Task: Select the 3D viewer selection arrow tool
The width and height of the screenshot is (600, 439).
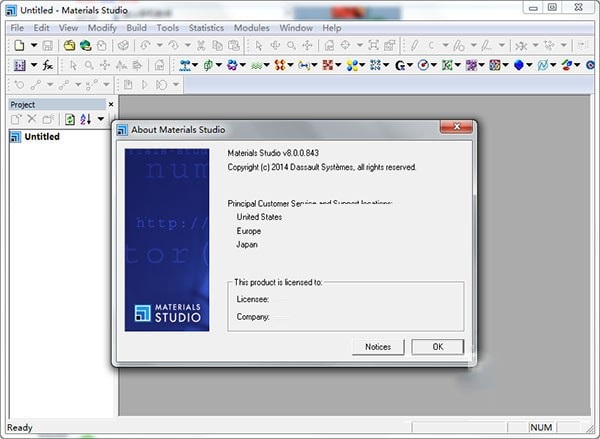Action: click(259, 46)
